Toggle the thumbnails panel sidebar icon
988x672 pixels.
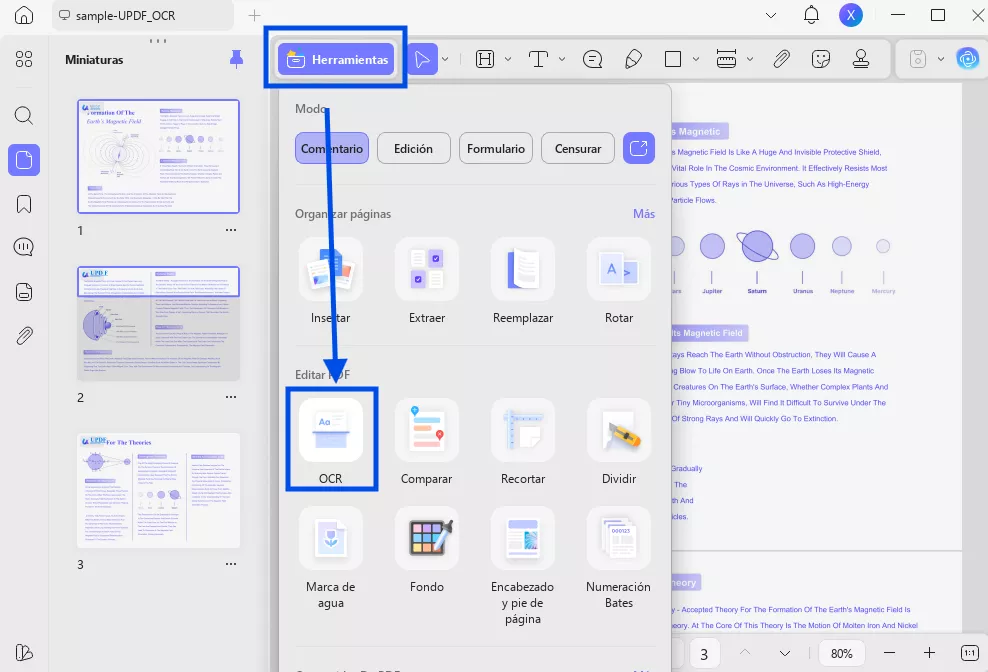(24, 160)
